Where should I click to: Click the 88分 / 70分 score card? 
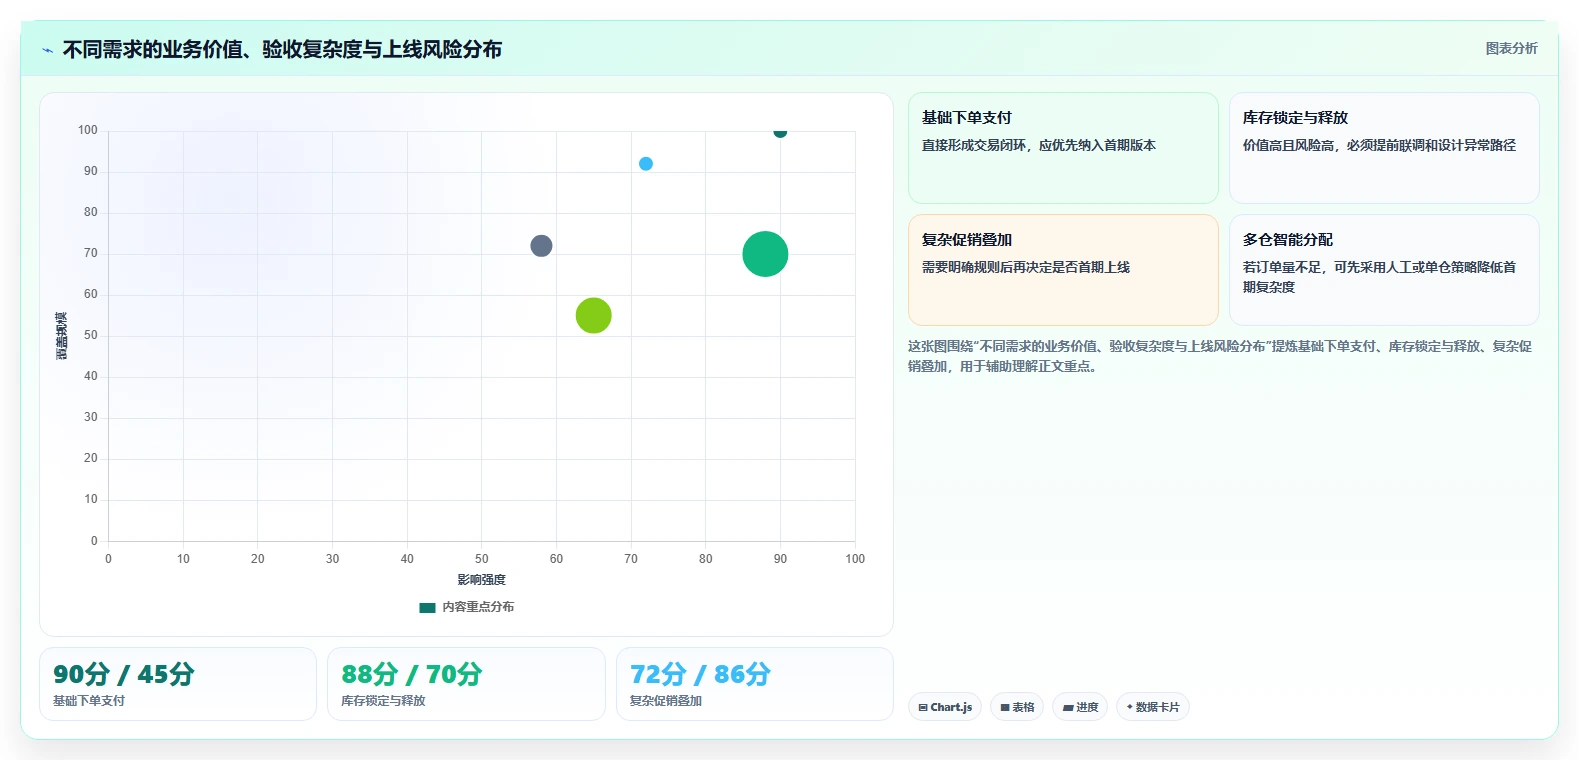click(x=466, y=684)
